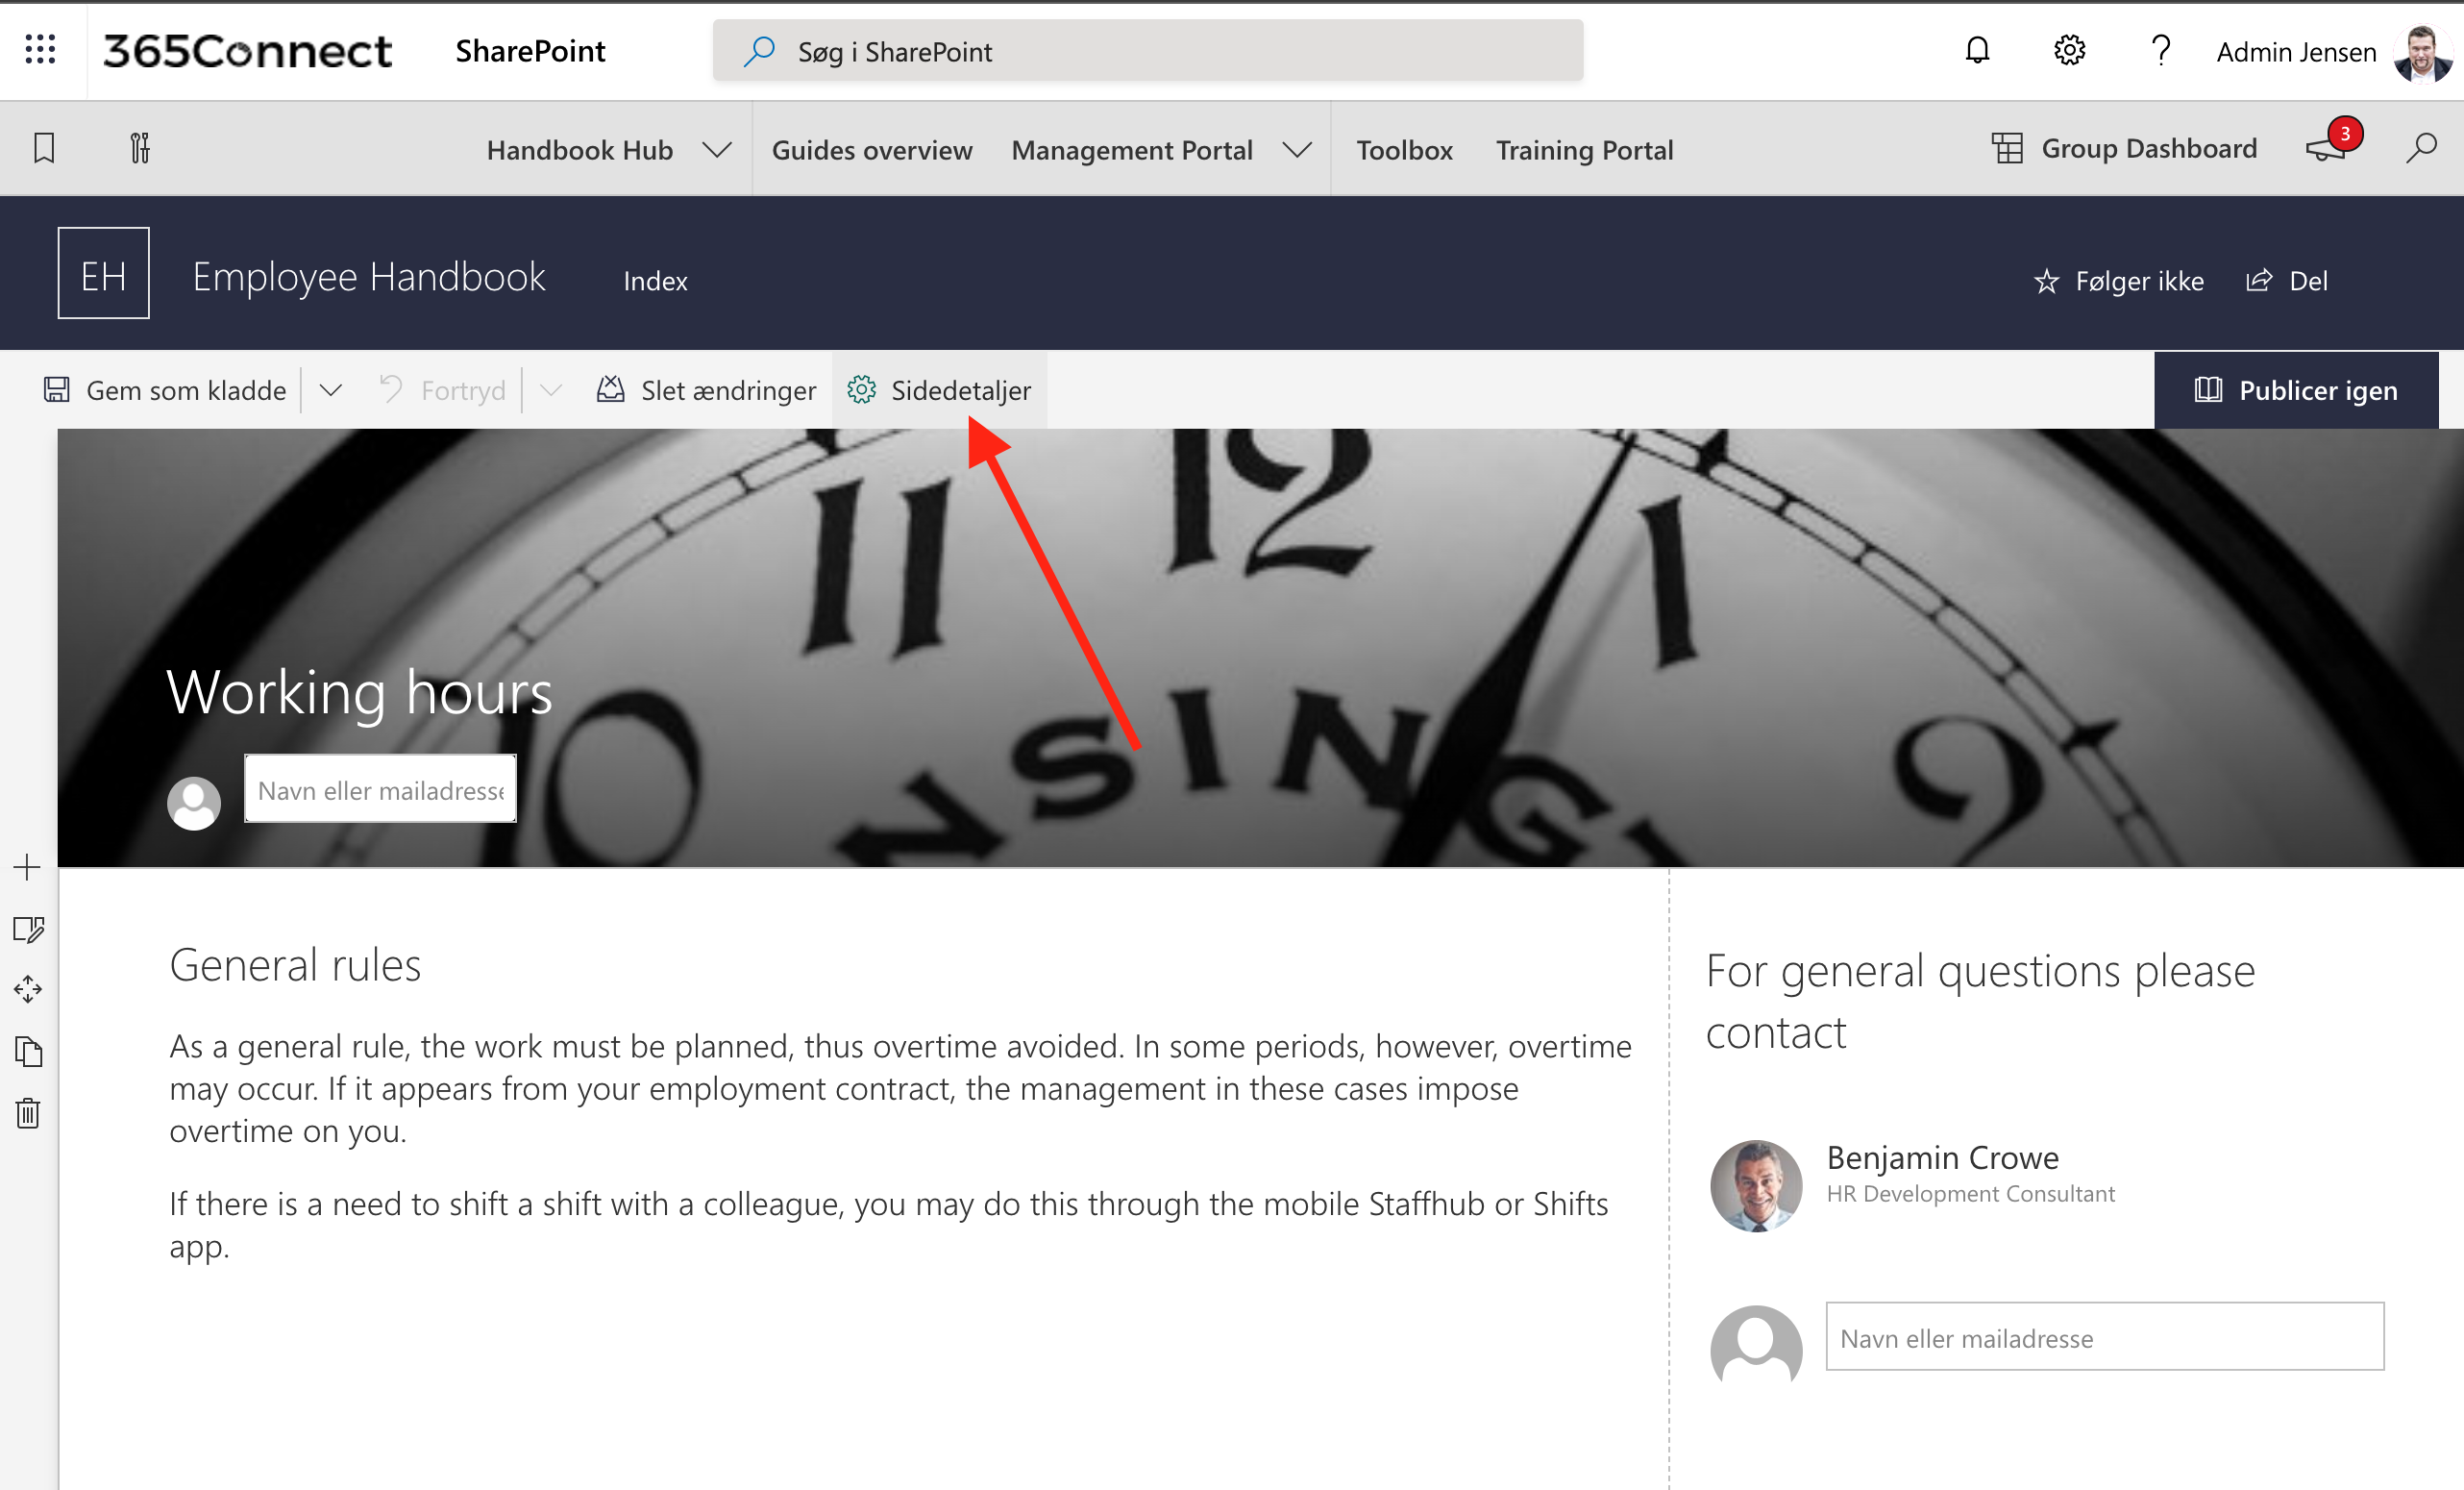Discard changes with Slet ændringer
Viewport: 2464px width, 1490px height.
point(706,390)
